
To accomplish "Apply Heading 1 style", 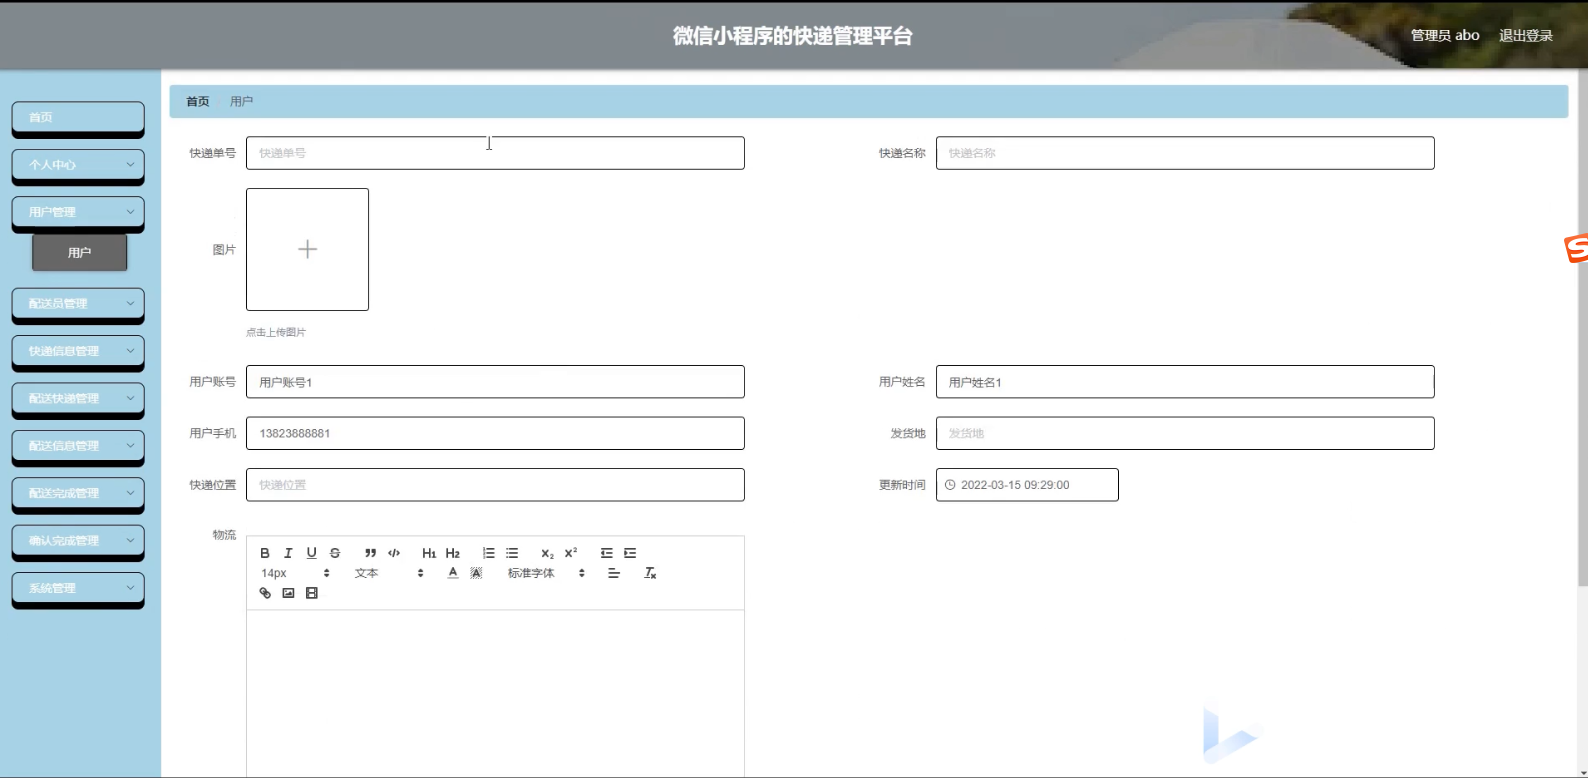I will (429, 553).
